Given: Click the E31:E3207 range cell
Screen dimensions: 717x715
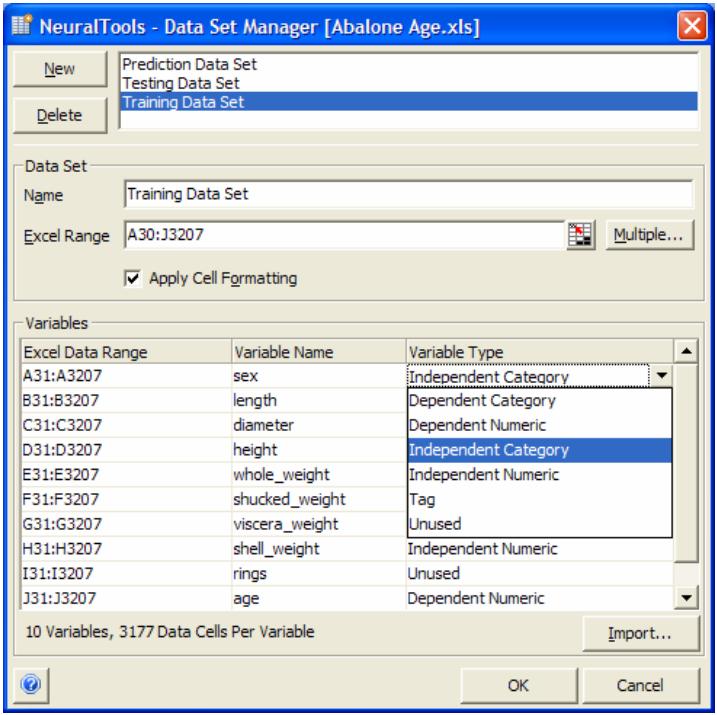Looking at the screenshot, I should pyautogui.click(x=127, y=475).
